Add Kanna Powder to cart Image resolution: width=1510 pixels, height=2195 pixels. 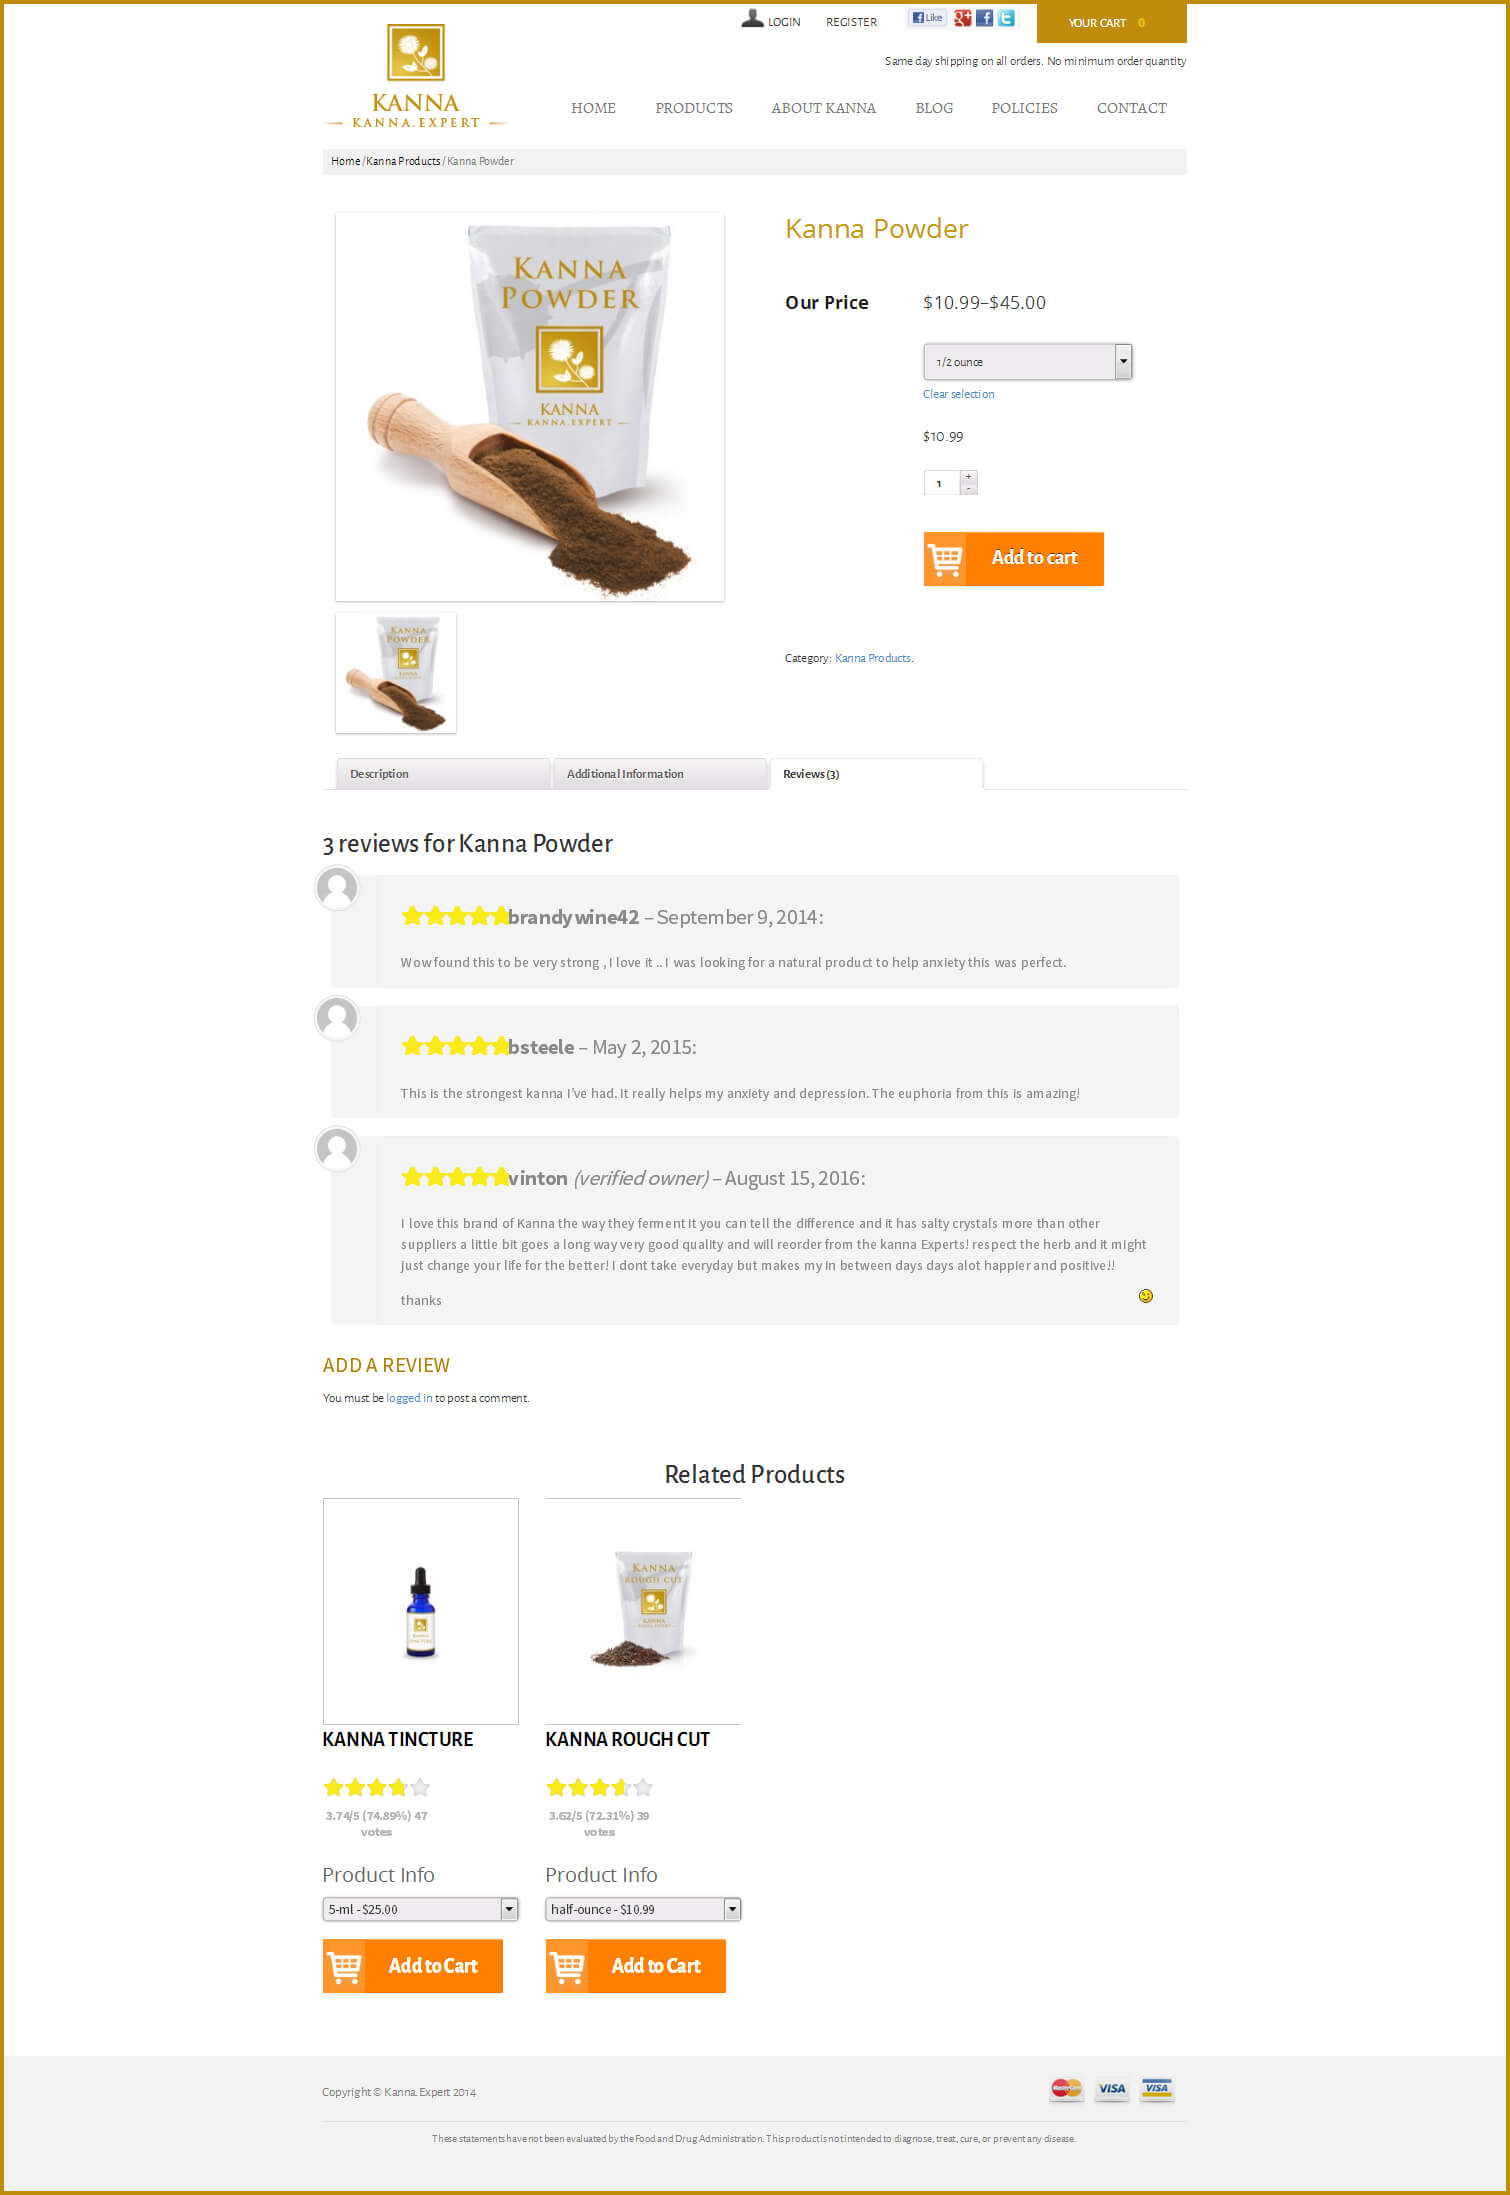(x=1013, y=558)
